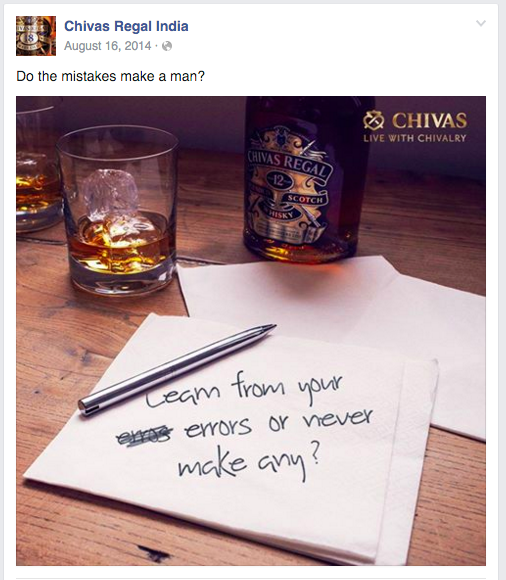Click the silver pen on the napkin
The width and height of the screenshot is (506, 580).
pyautogui.click(x=177, y=369)
